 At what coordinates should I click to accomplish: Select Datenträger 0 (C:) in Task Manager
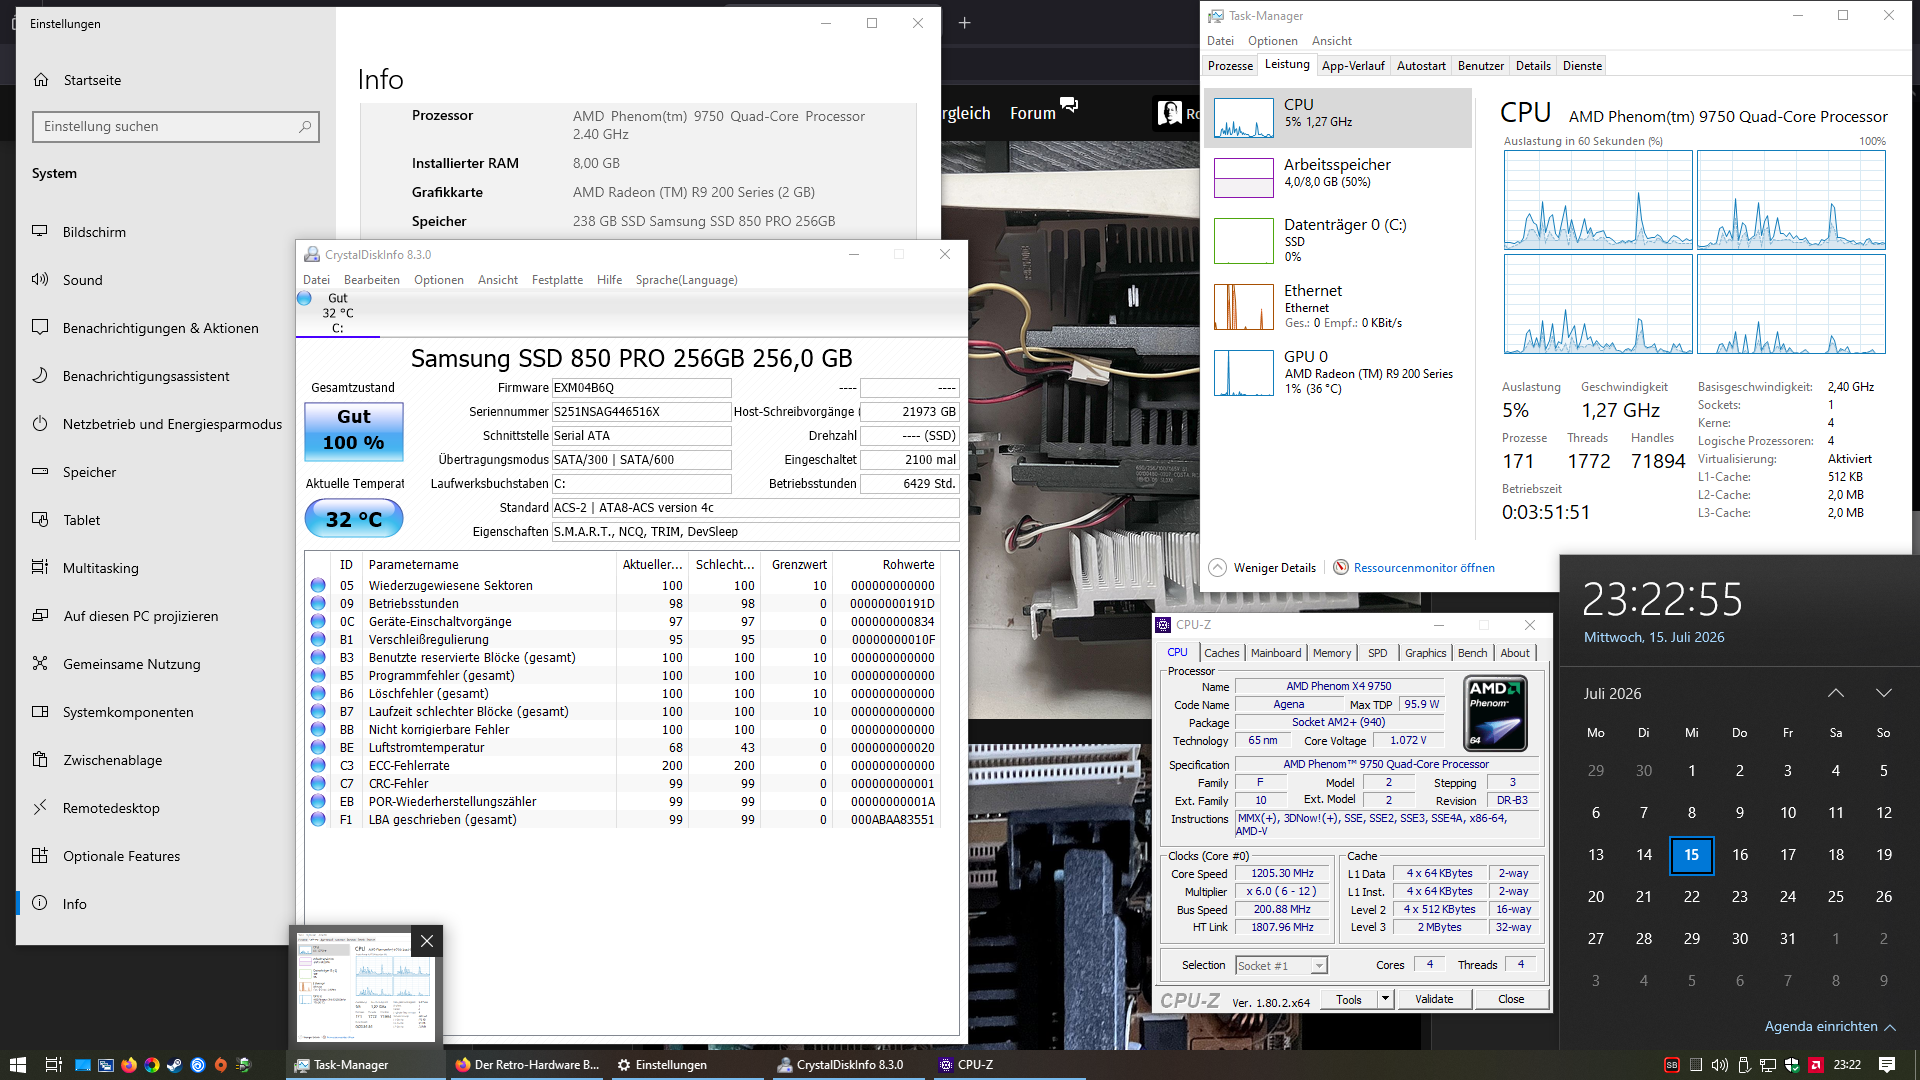(x=1338, y=240)
